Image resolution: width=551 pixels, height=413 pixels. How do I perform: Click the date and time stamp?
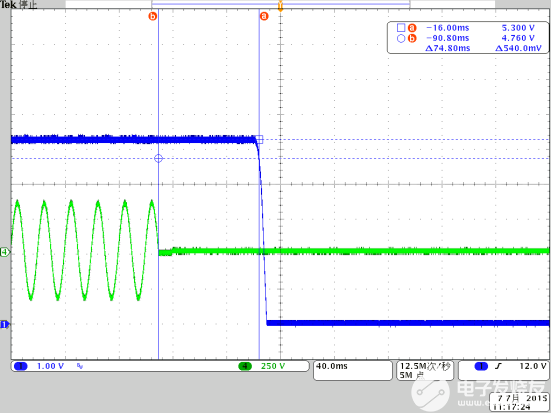(520, 402)
